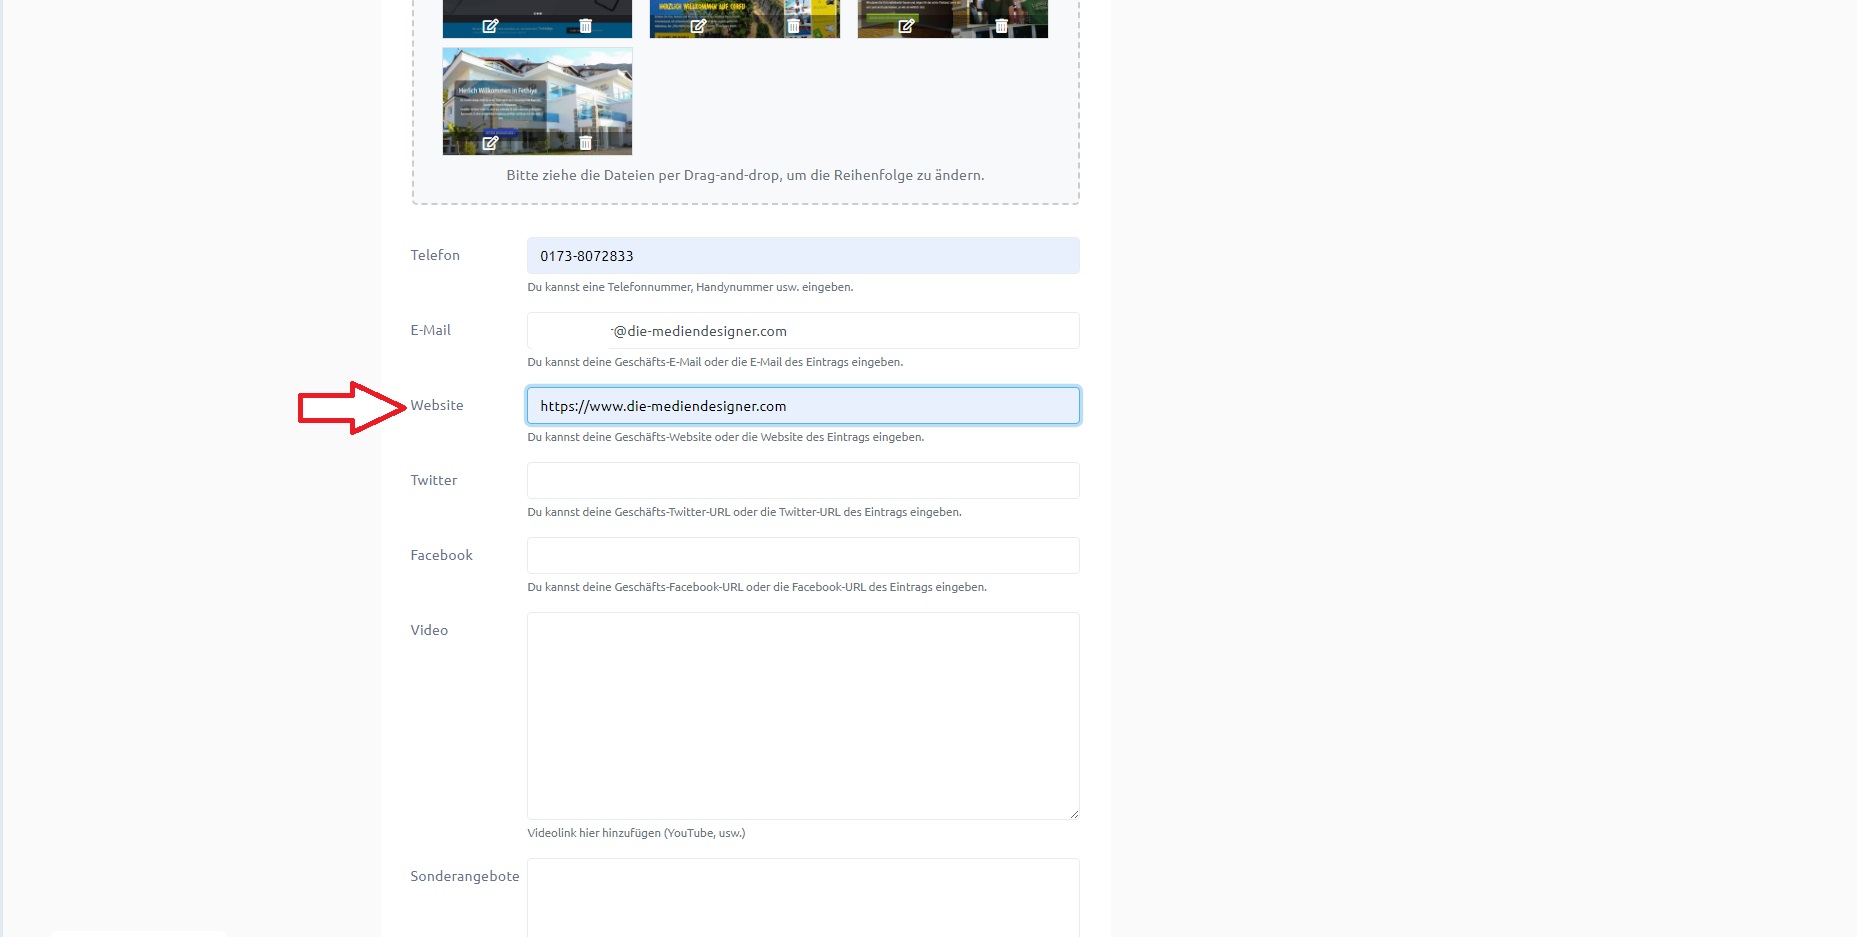Remove the Fethiye white villa image
The height and width of the screenshot is (937, 1857).
coord(586,143)
